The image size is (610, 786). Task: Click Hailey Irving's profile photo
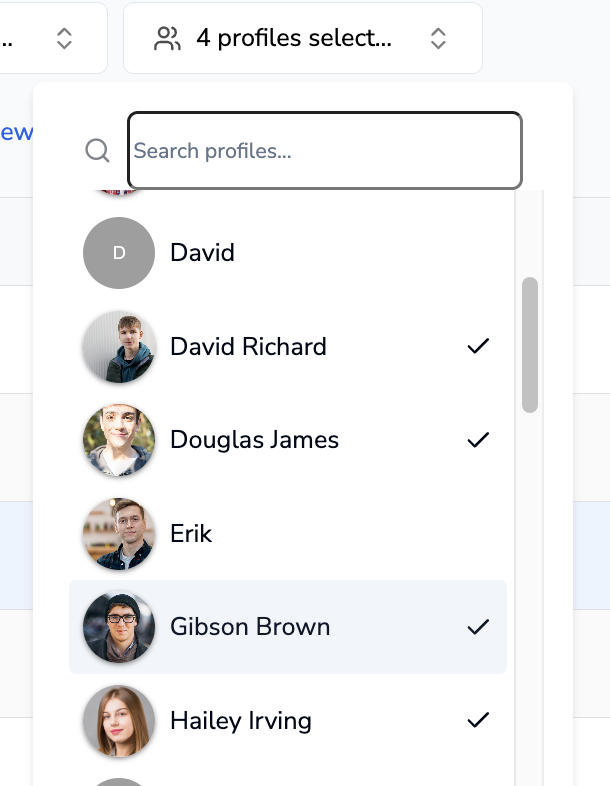coord(119,721)
